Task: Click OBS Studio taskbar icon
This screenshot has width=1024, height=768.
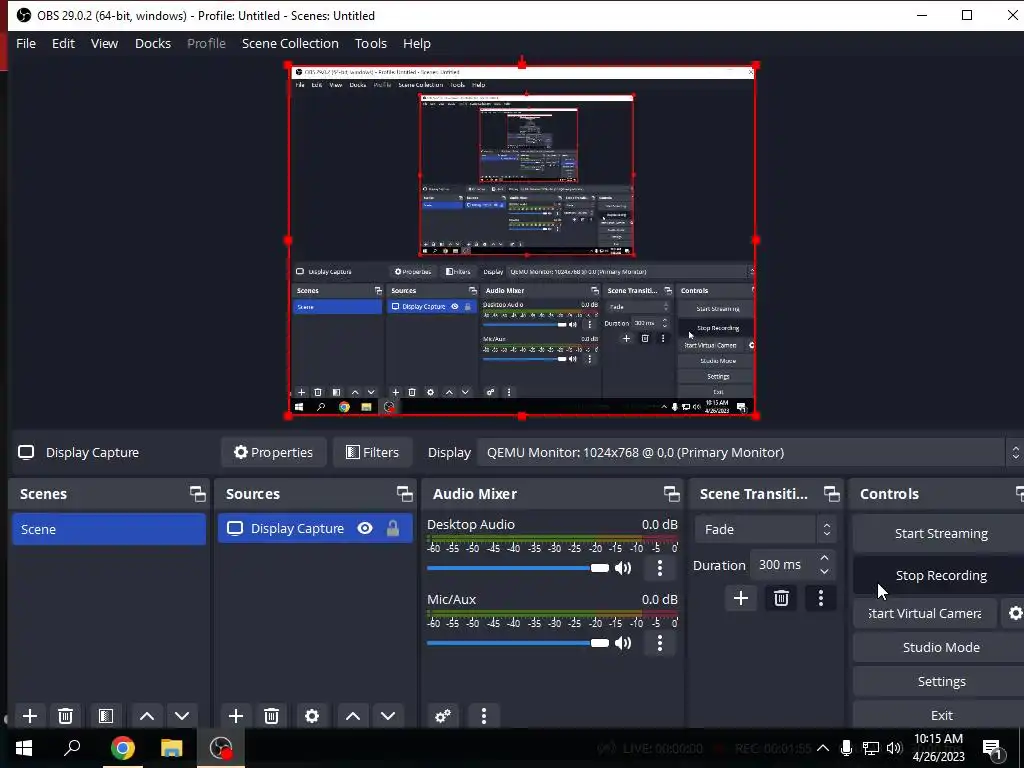Action: (x=221, y=748)
